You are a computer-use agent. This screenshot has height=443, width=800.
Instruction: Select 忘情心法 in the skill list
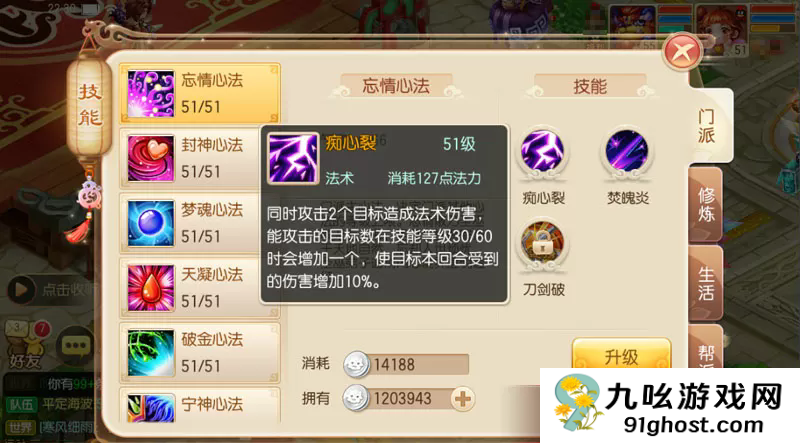(x=200, y=93)
